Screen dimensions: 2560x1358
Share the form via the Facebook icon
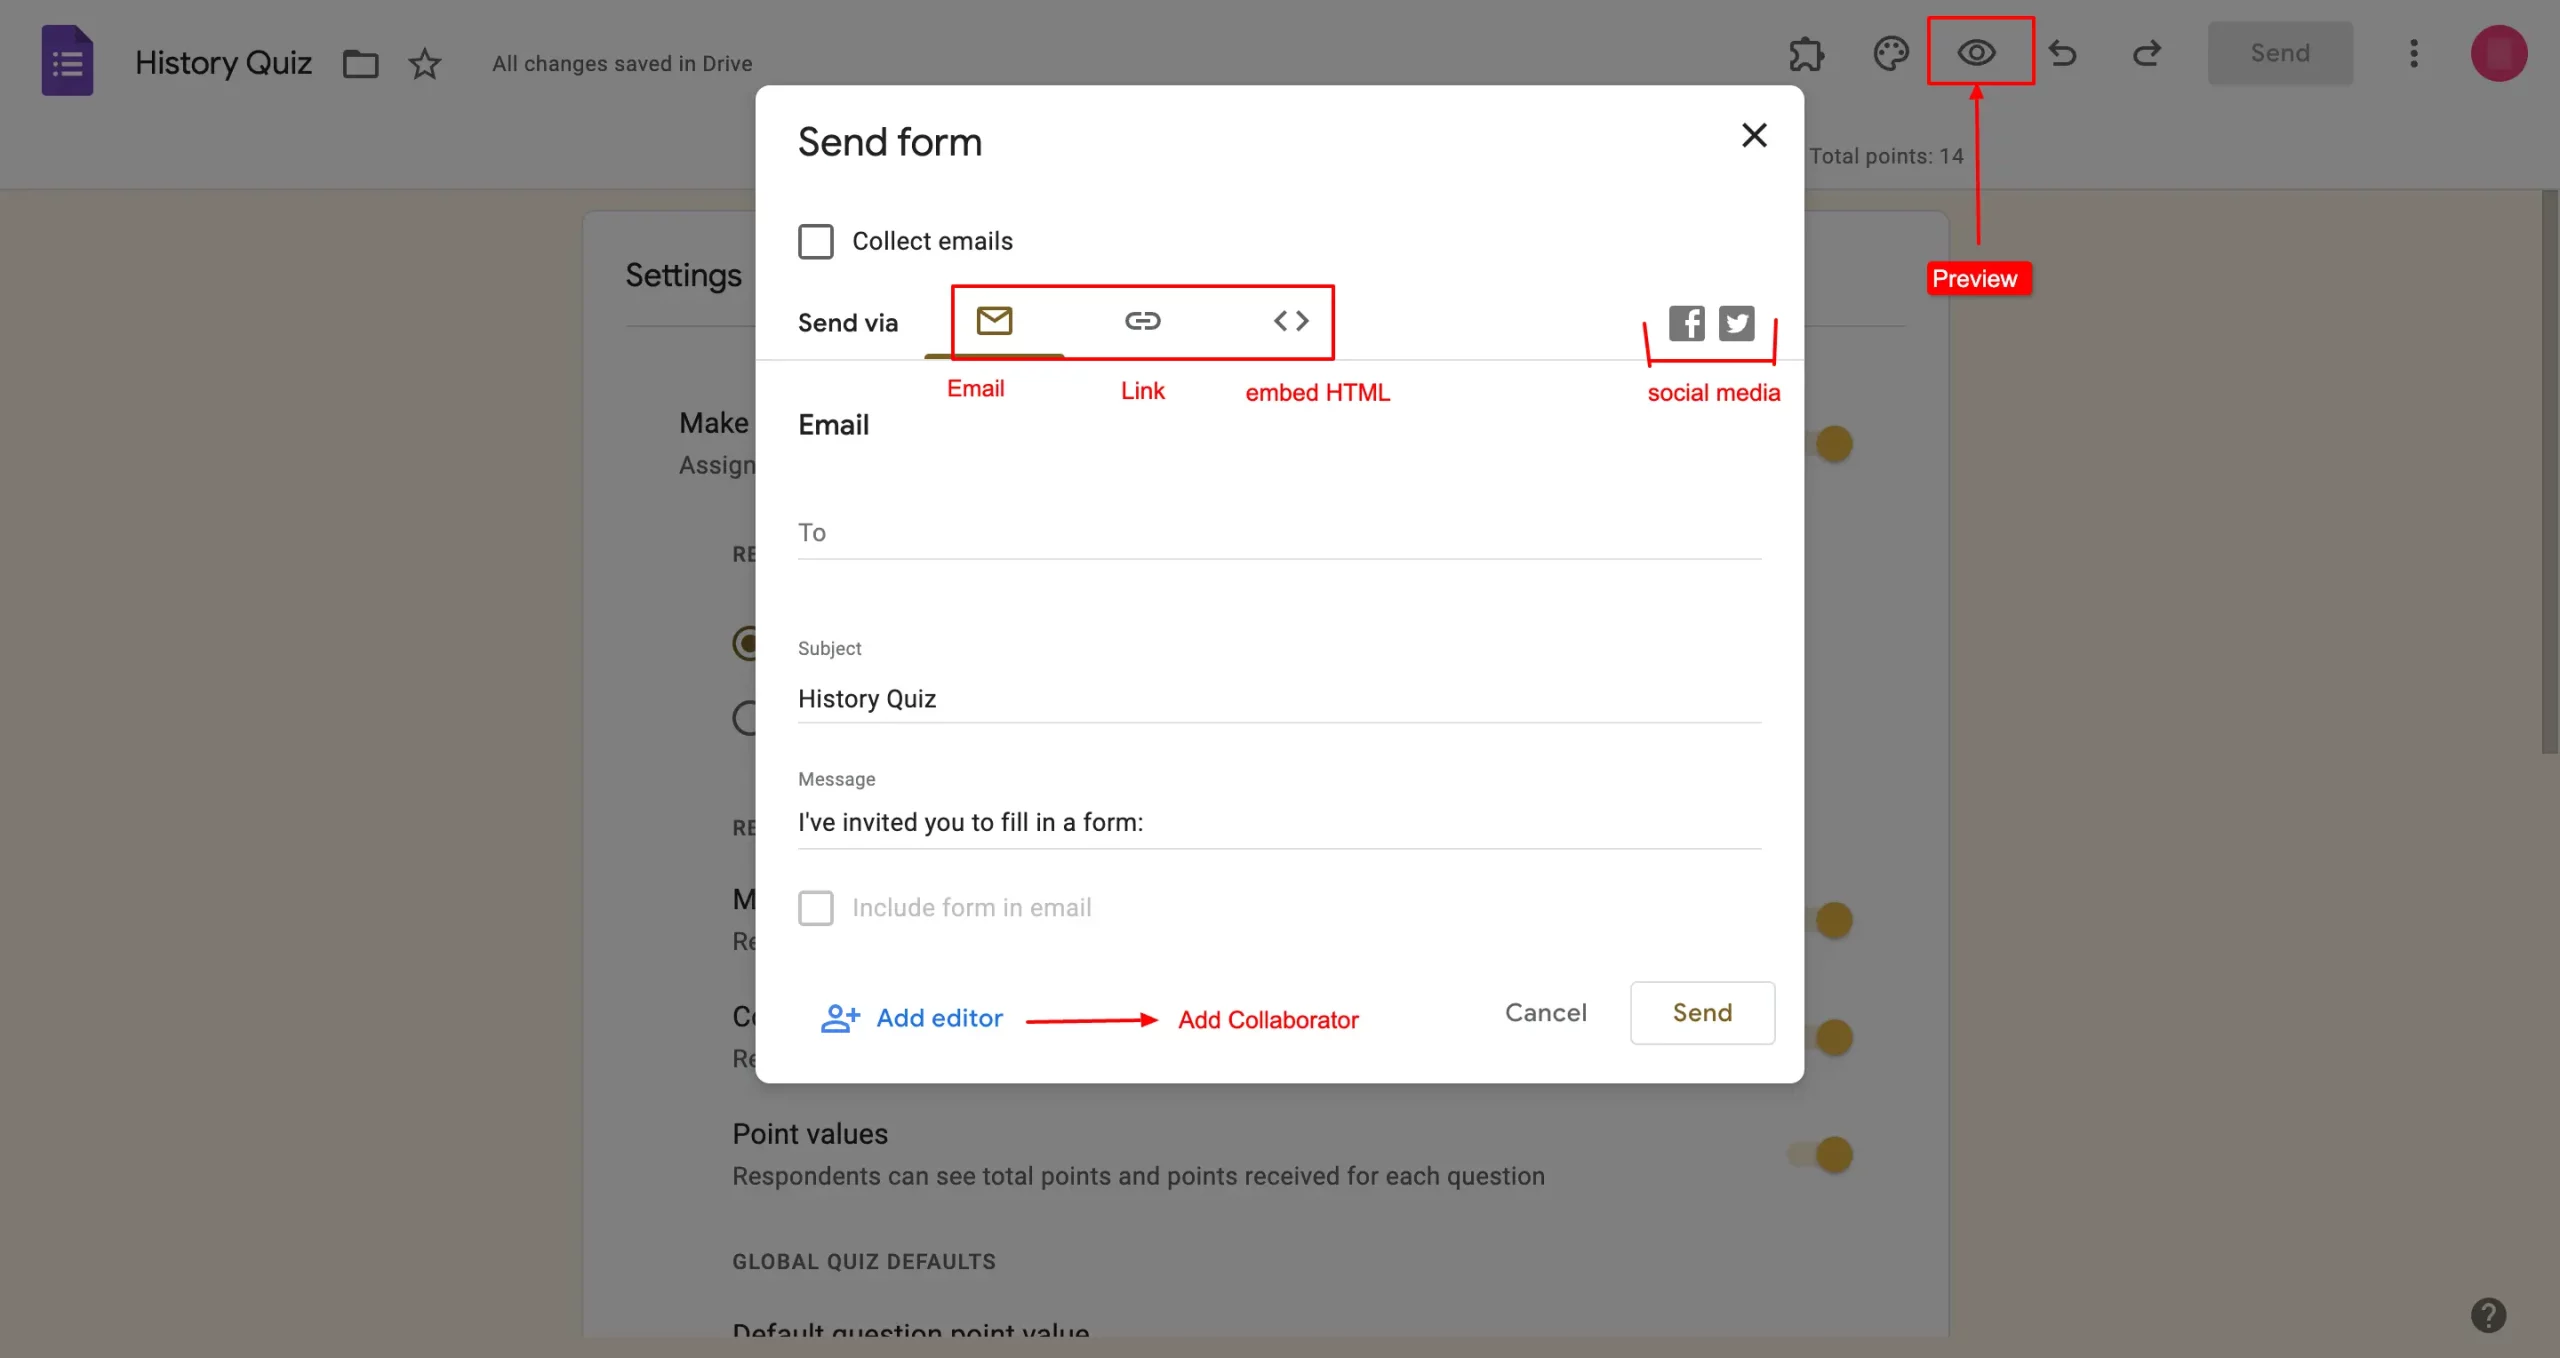click(x=1686, y=322)
